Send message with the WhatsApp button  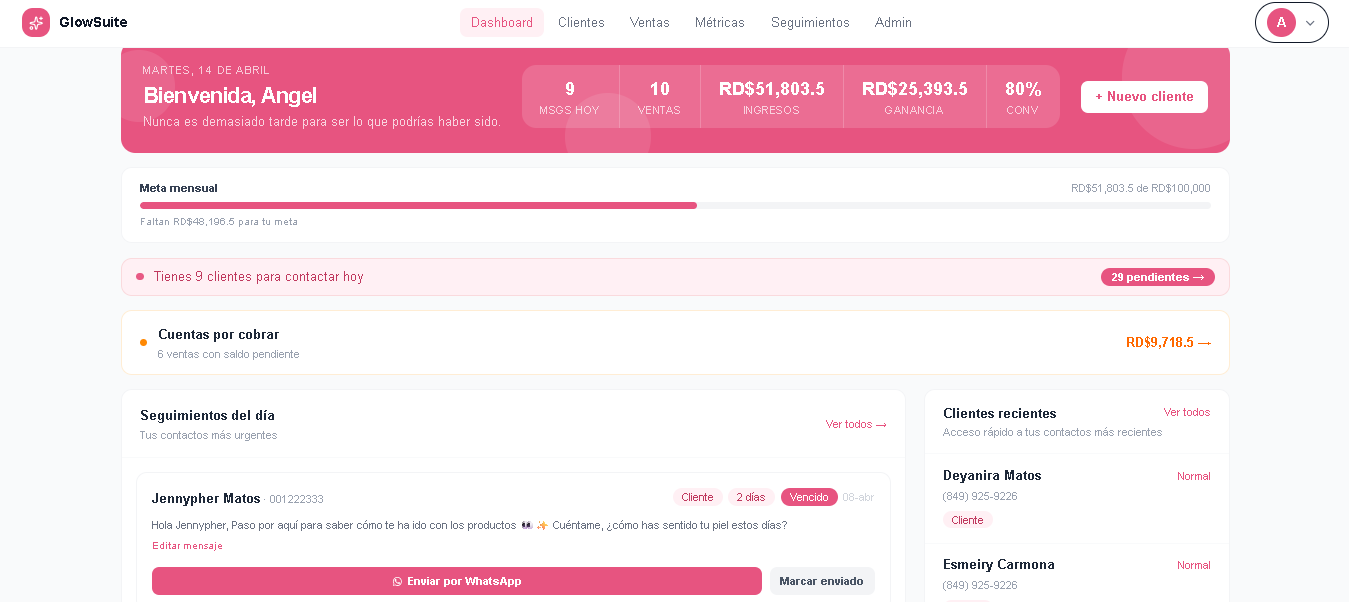click(x=456, y=581)
